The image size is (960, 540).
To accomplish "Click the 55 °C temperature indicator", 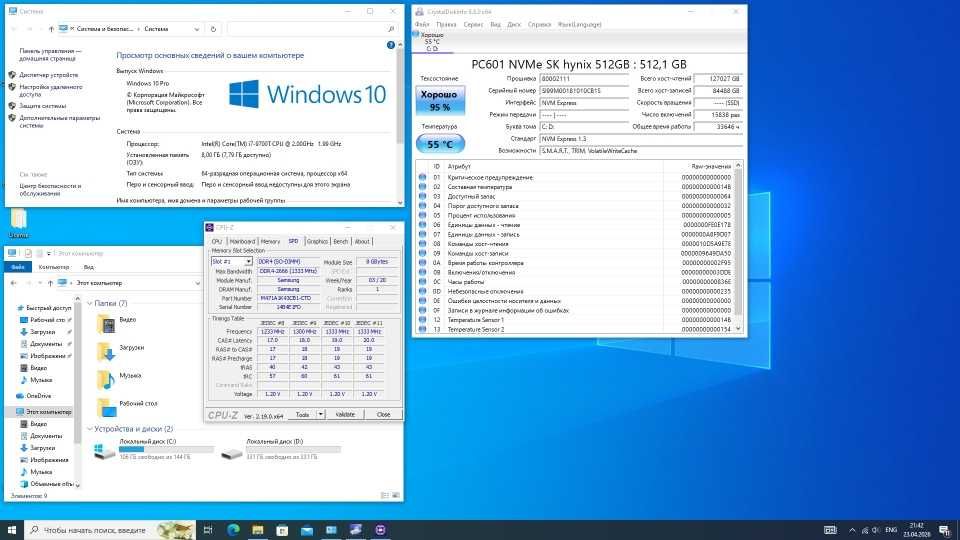I will pos(440,144).
